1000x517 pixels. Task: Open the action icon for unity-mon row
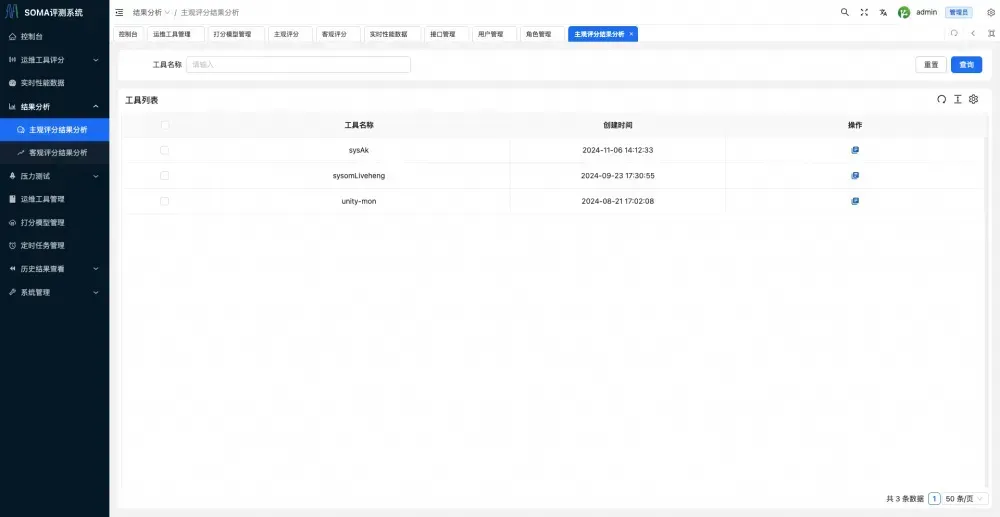855,201
